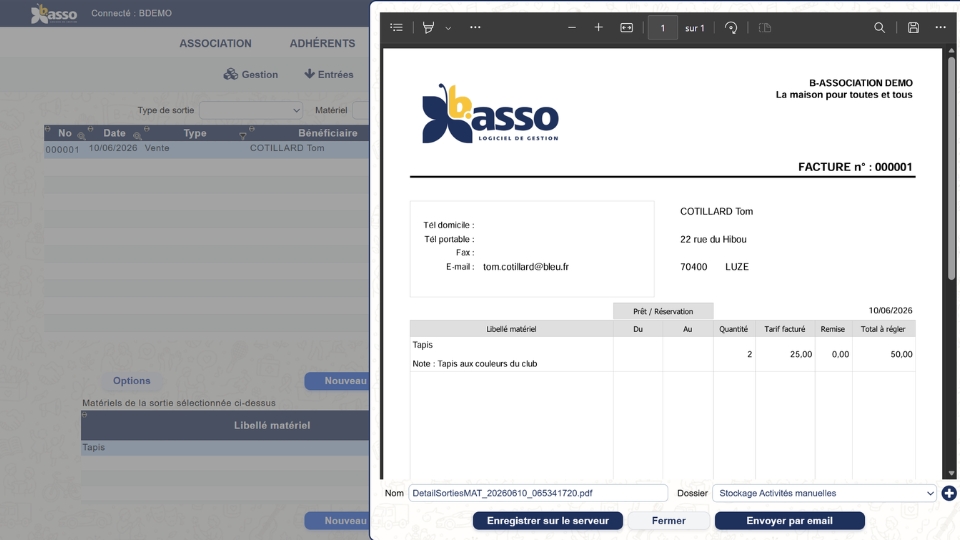Viewport: 960px width, 540px height.
Task: Click the search icon on No column
Action: click(81, 136)
